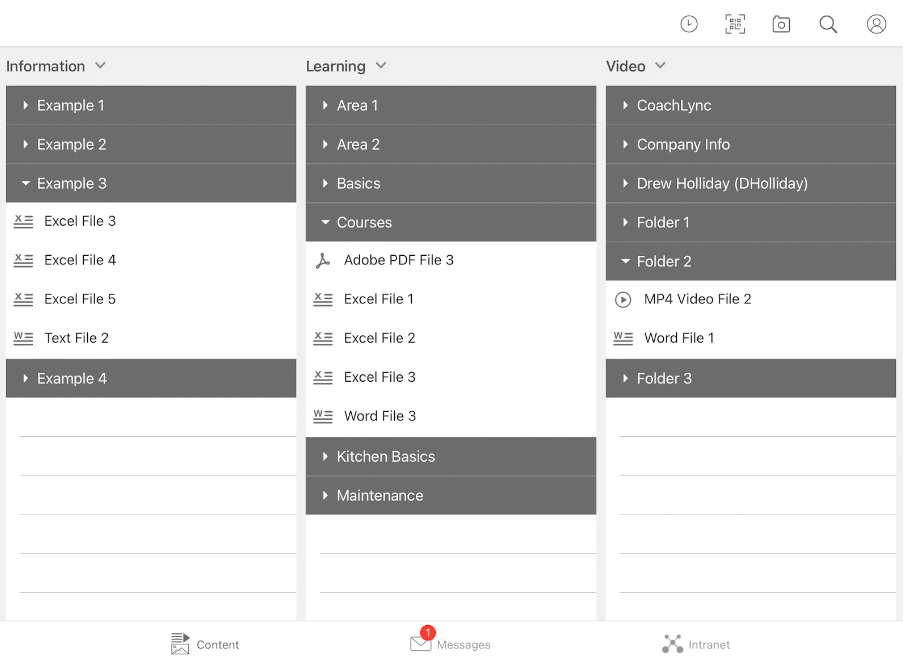Open Excel File 3 in Courses

[451, 377]
